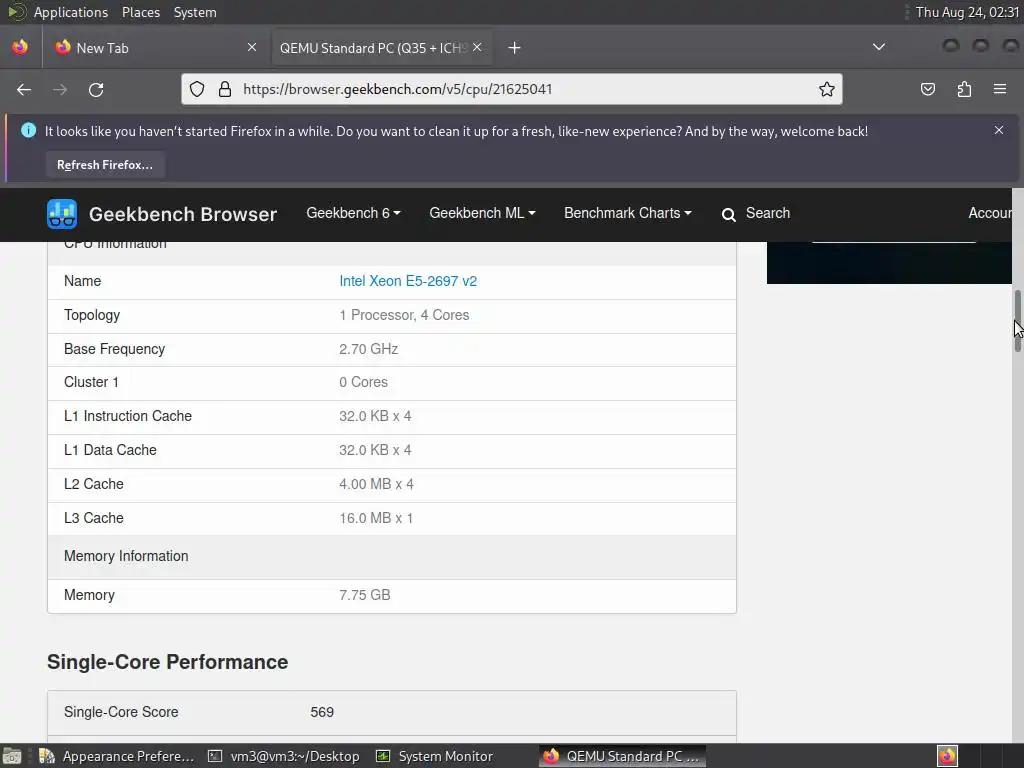Dismiss the Firefox refresh notification bar
This screenshot has height=768, width=1024.
(x=999, y=130)
